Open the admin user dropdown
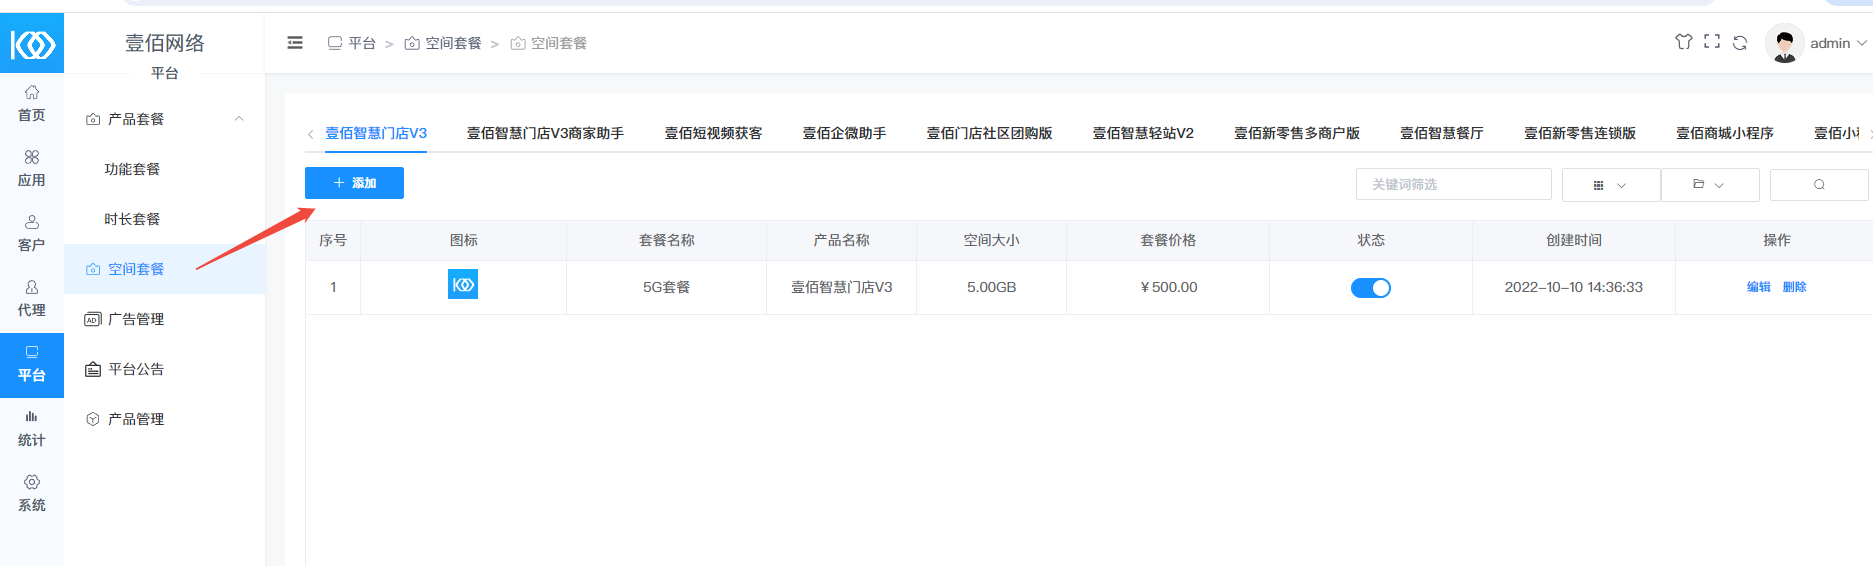This screenshot has width=1873, height=566. (x=1838, y=43)
